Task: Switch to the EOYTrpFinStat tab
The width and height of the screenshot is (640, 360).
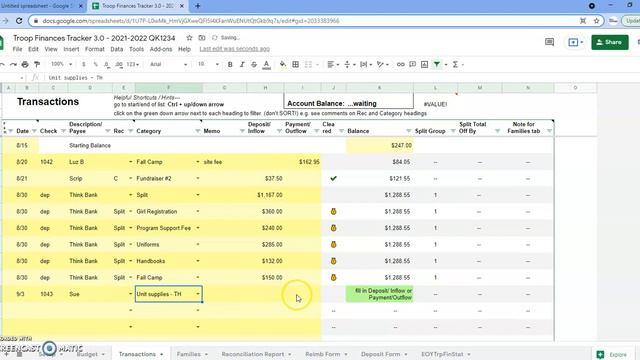Action: click(445, 354)
